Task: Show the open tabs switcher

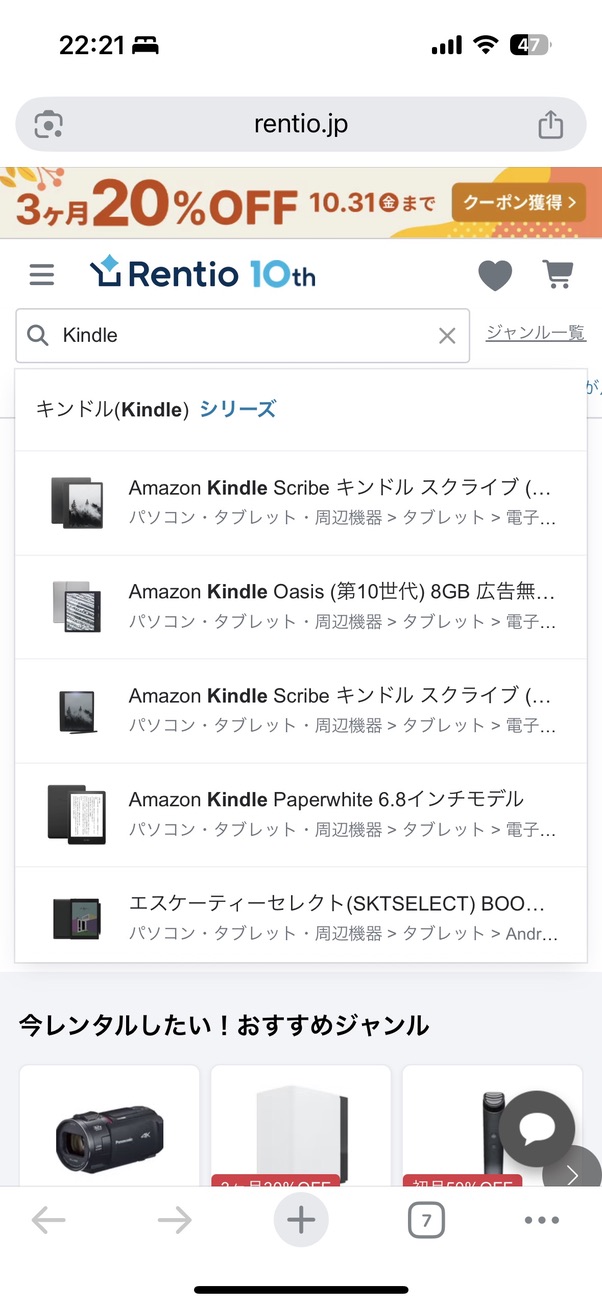Action: click(427, 1220)
